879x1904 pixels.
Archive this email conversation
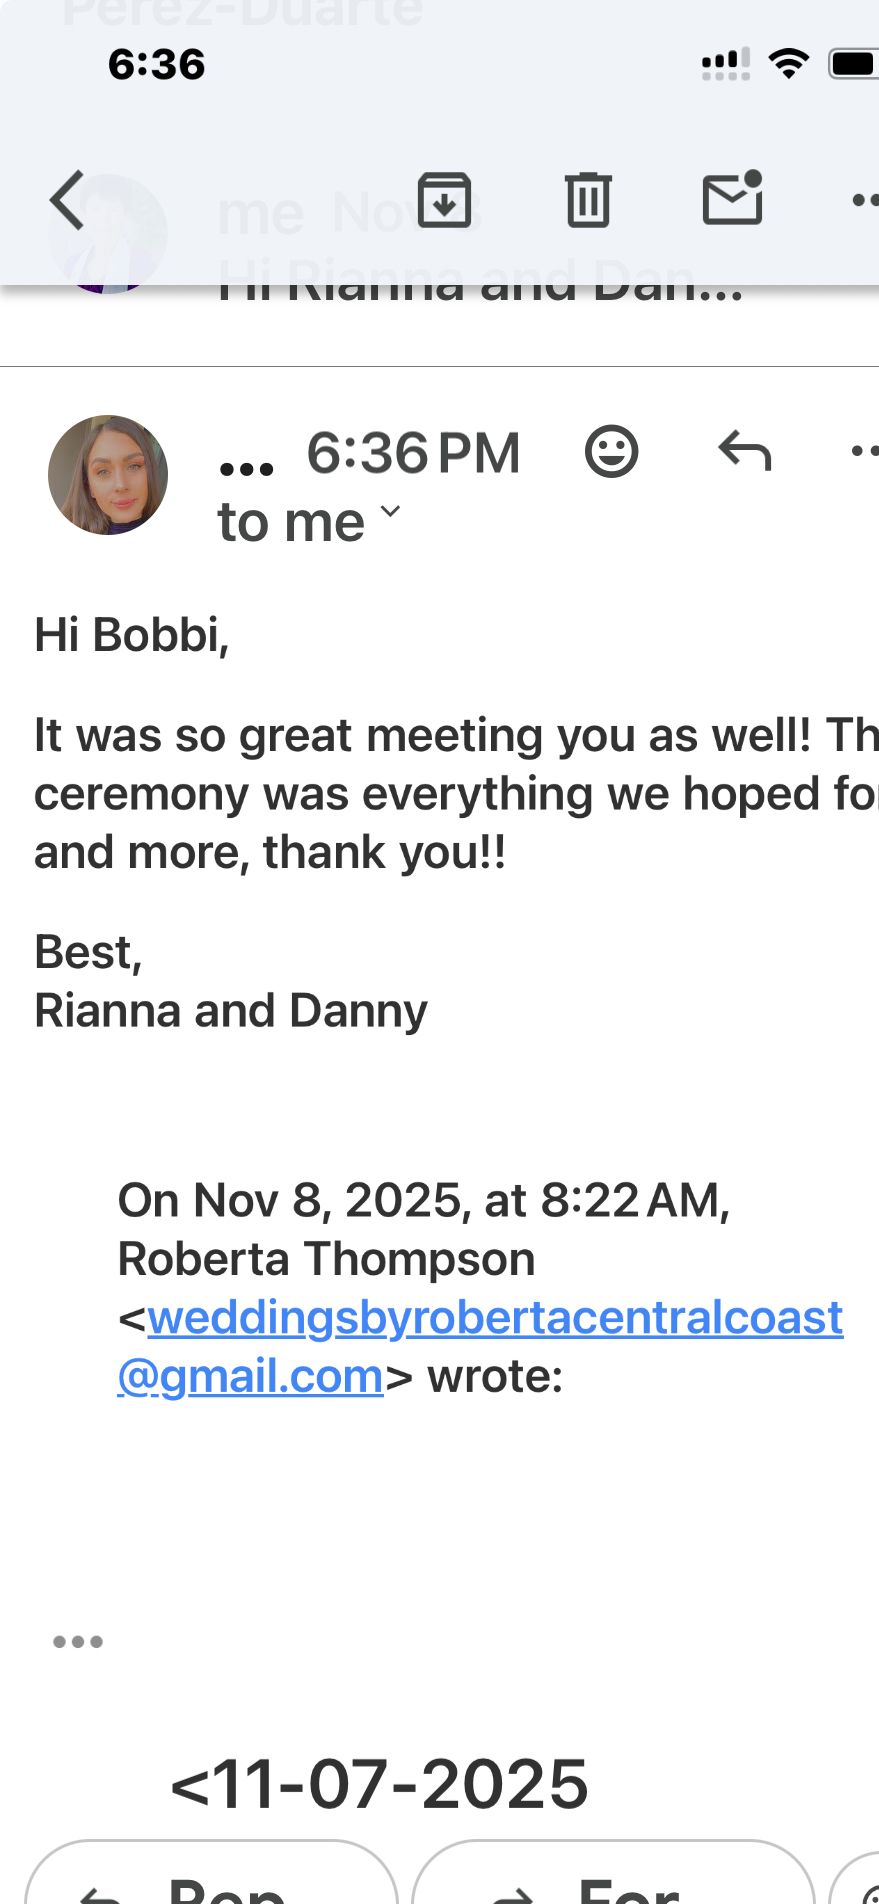click(444, 200)
